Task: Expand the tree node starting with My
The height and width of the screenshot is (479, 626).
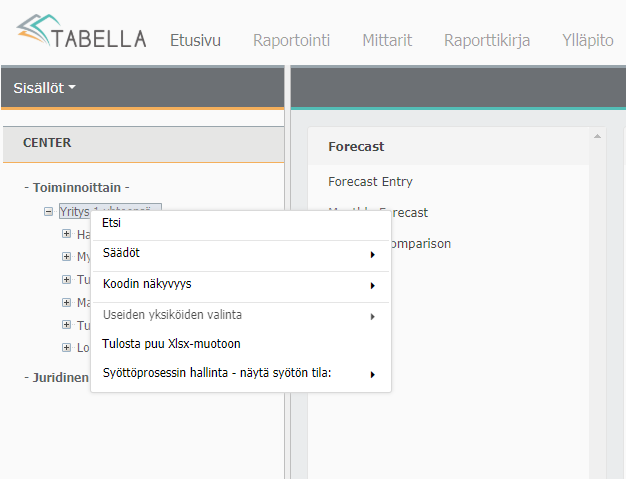Action: [x=66, y=257]
